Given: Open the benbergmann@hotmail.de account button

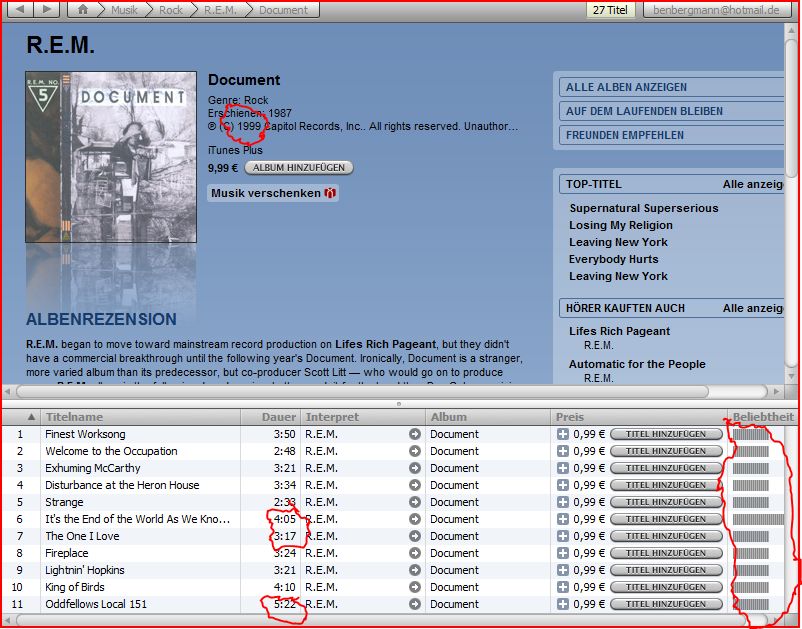Looking at the screenshot, I should (717, 10).
